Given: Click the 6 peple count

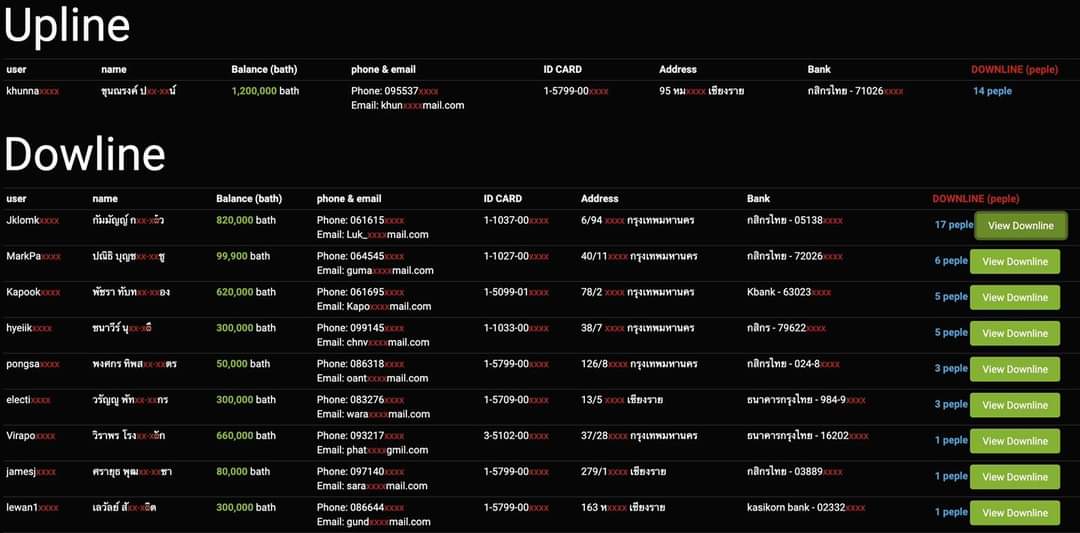Looking at the screenshot, I should pos(951,261).
